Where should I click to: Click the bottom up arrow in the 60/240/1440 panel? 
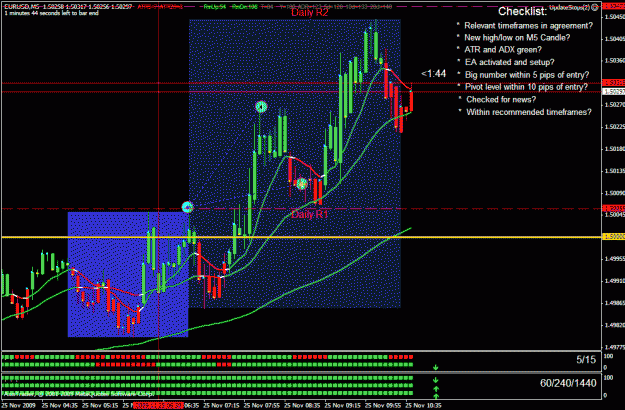pyautogui.click(x=436, y=396)
